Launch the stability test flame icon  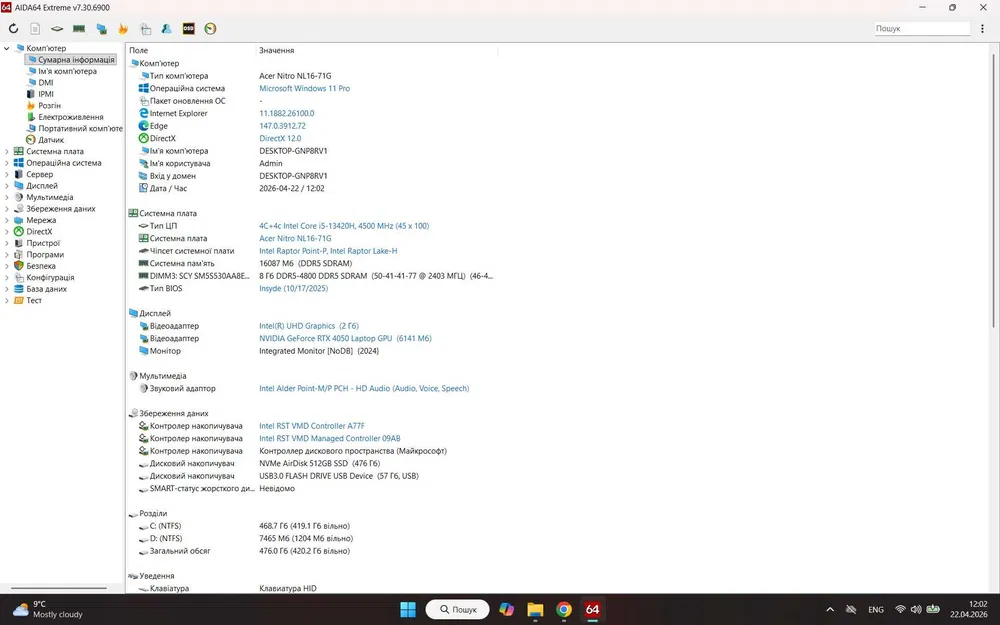coord(123,29)
